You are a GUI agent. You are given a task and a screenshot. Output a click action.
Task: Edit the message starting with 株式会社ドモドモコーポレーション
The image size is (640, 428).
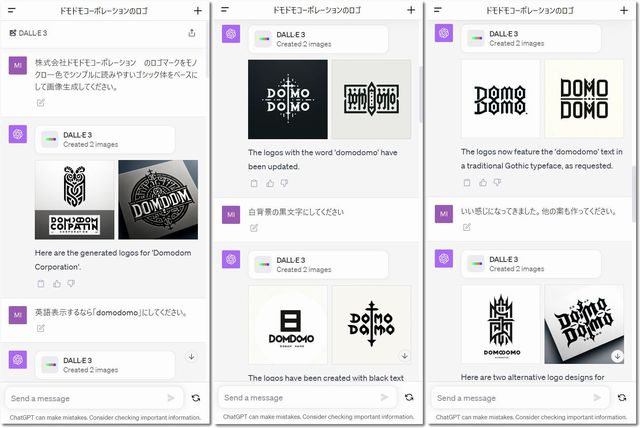tap(40, 102)
